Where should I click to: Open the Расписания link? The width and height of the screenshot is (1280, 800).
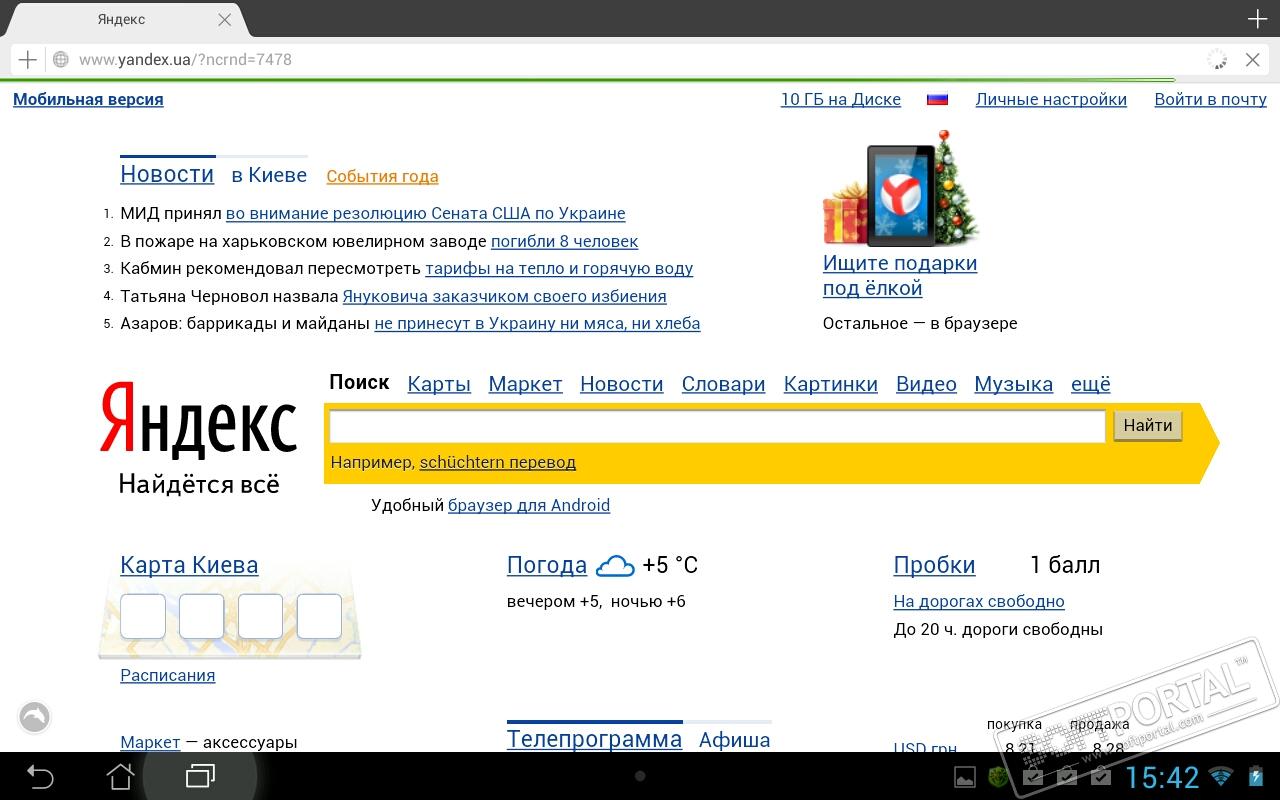point(168,675)
